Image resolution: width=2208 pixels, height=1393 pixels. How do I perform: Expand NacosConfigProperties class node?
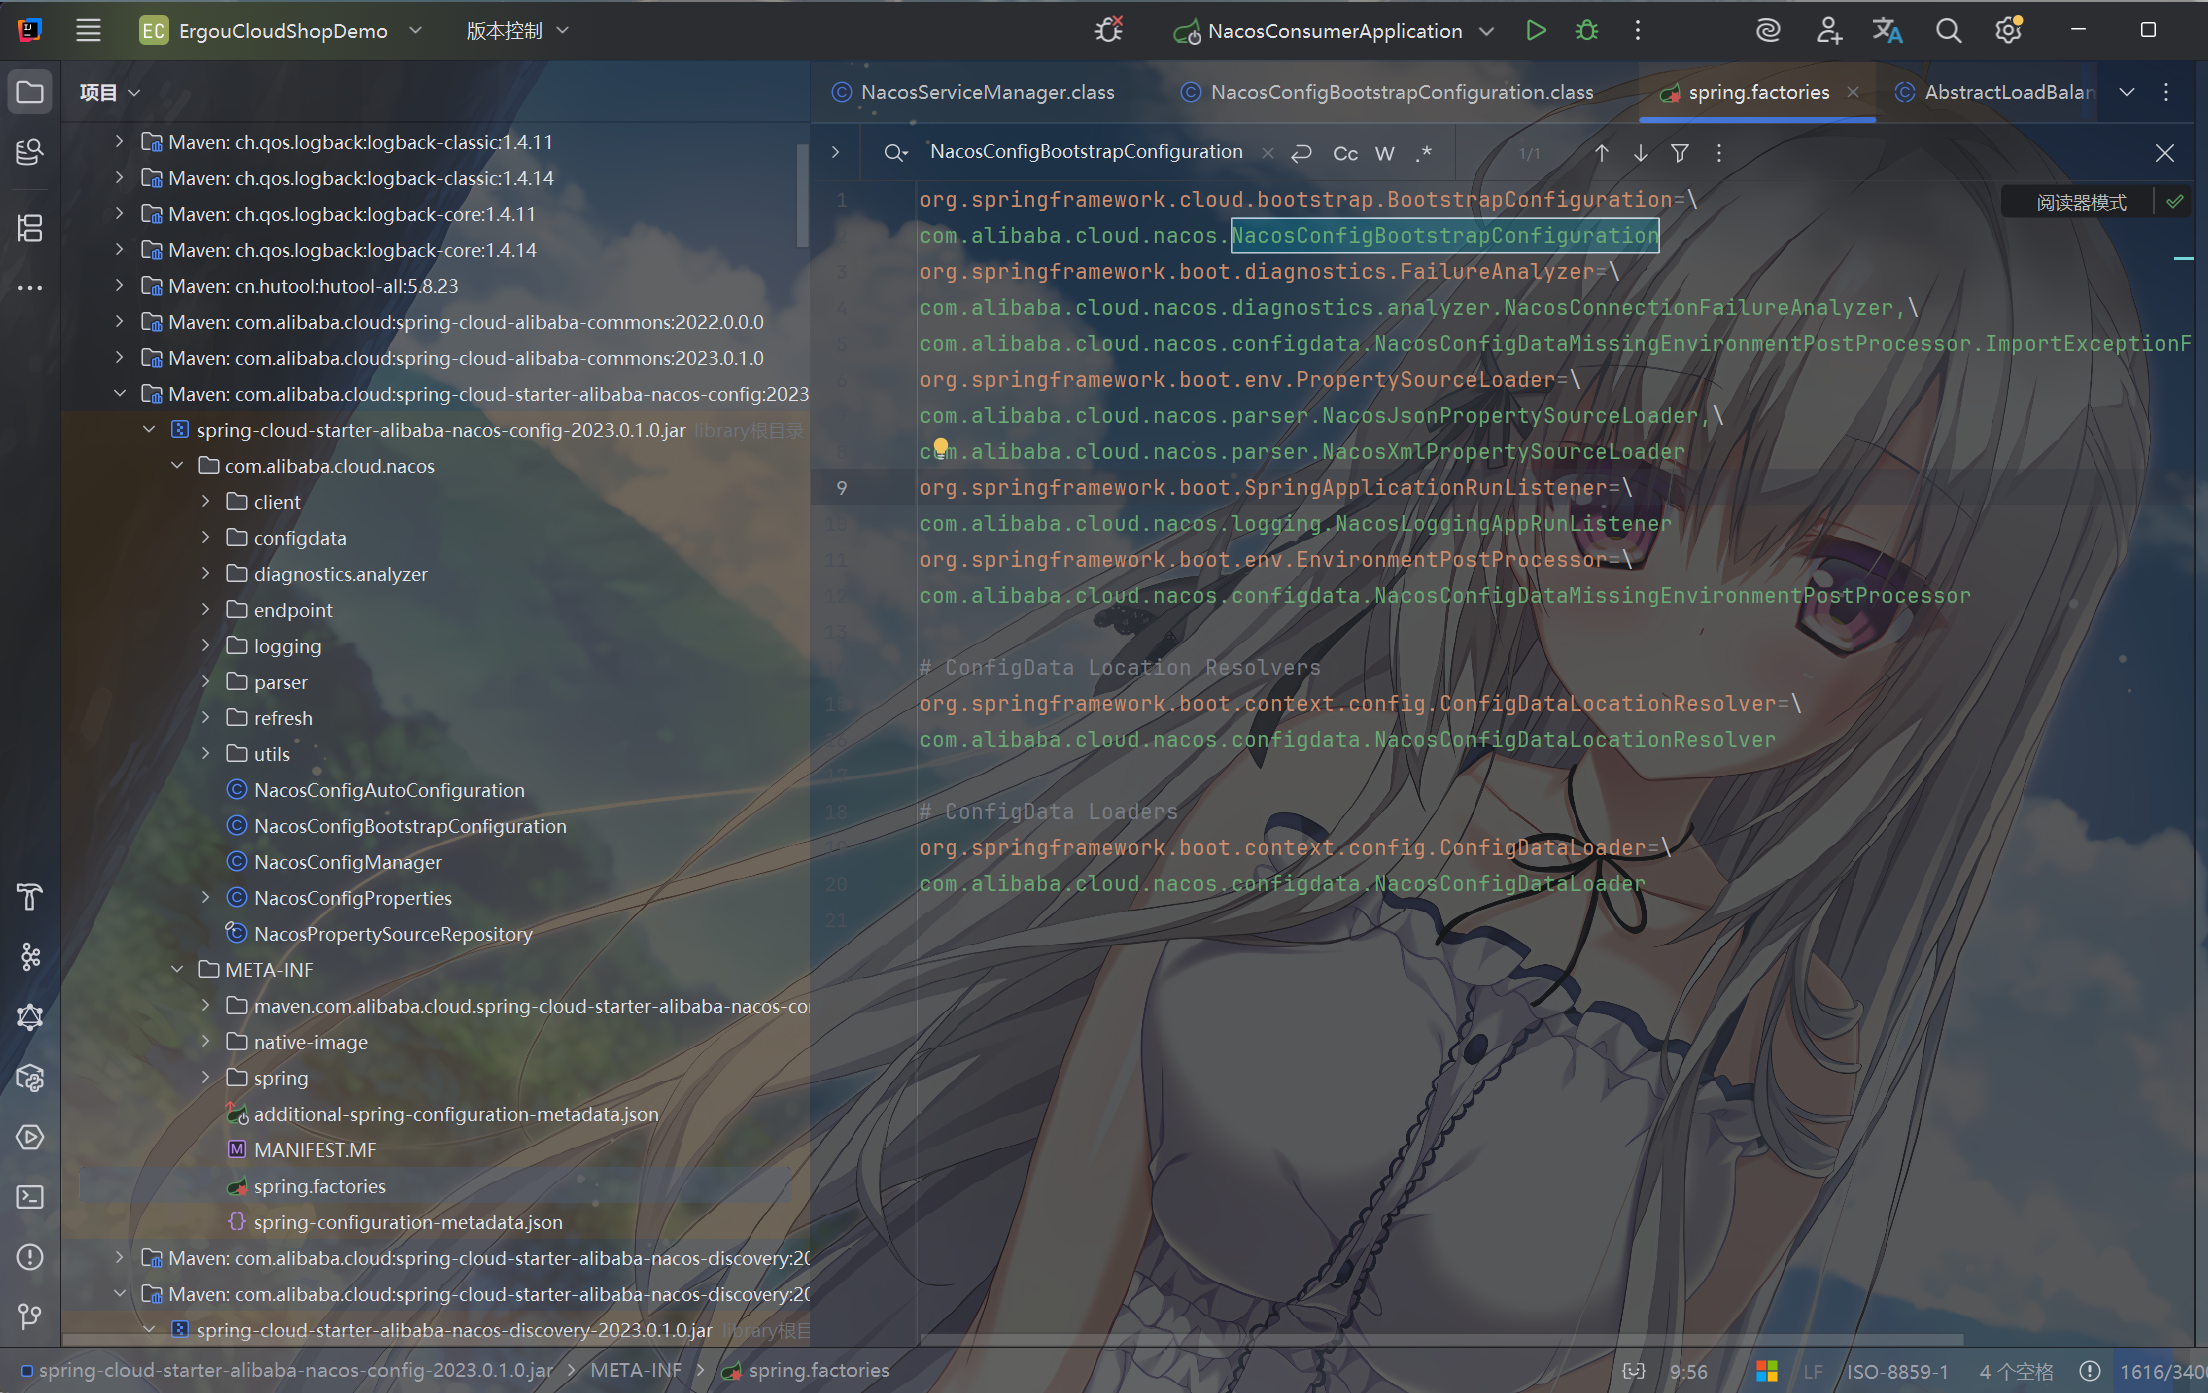point(205,897)
